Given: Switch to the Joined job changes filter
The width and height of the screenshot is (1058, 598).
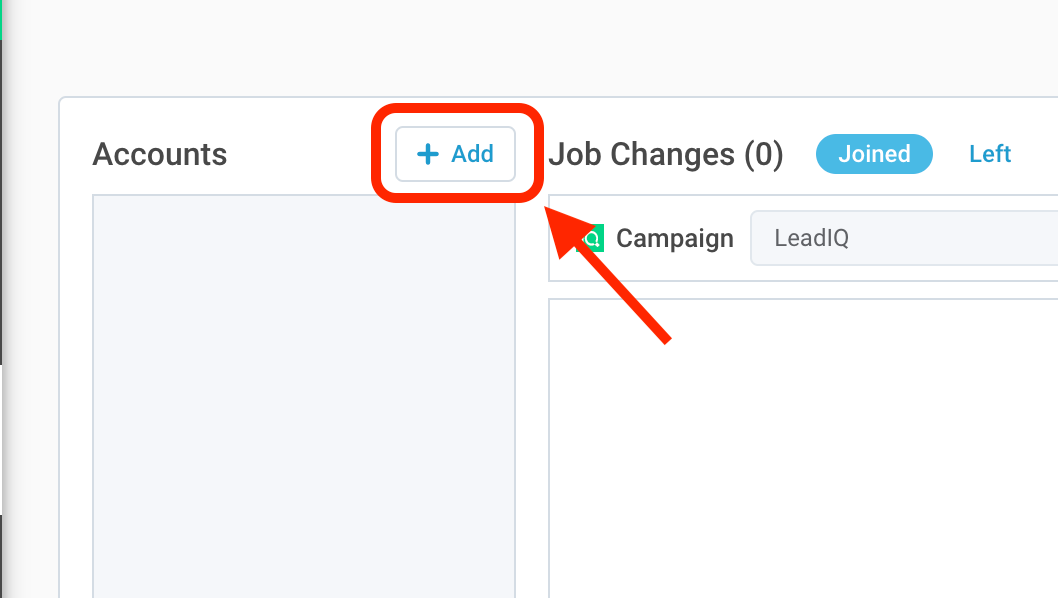Looking at the screenshot, I should point(874,154).
